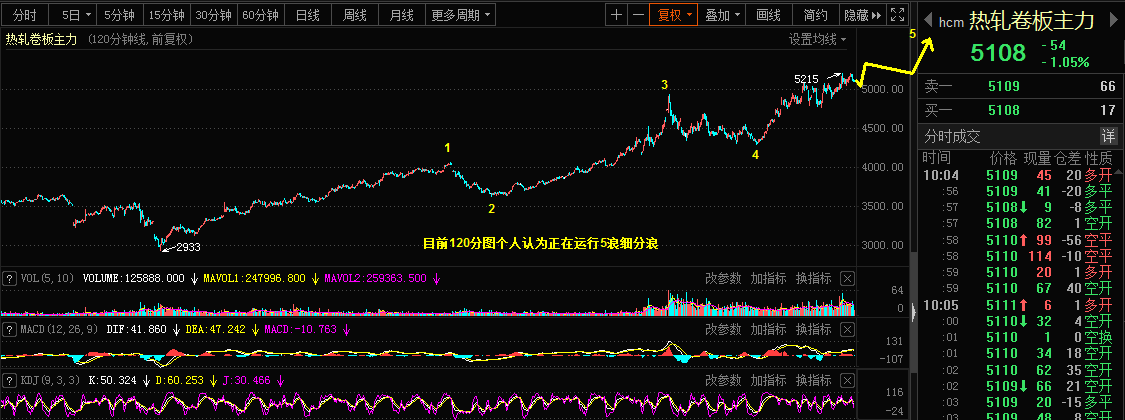Click the 分时成交 header

click(x=951, y=136)
